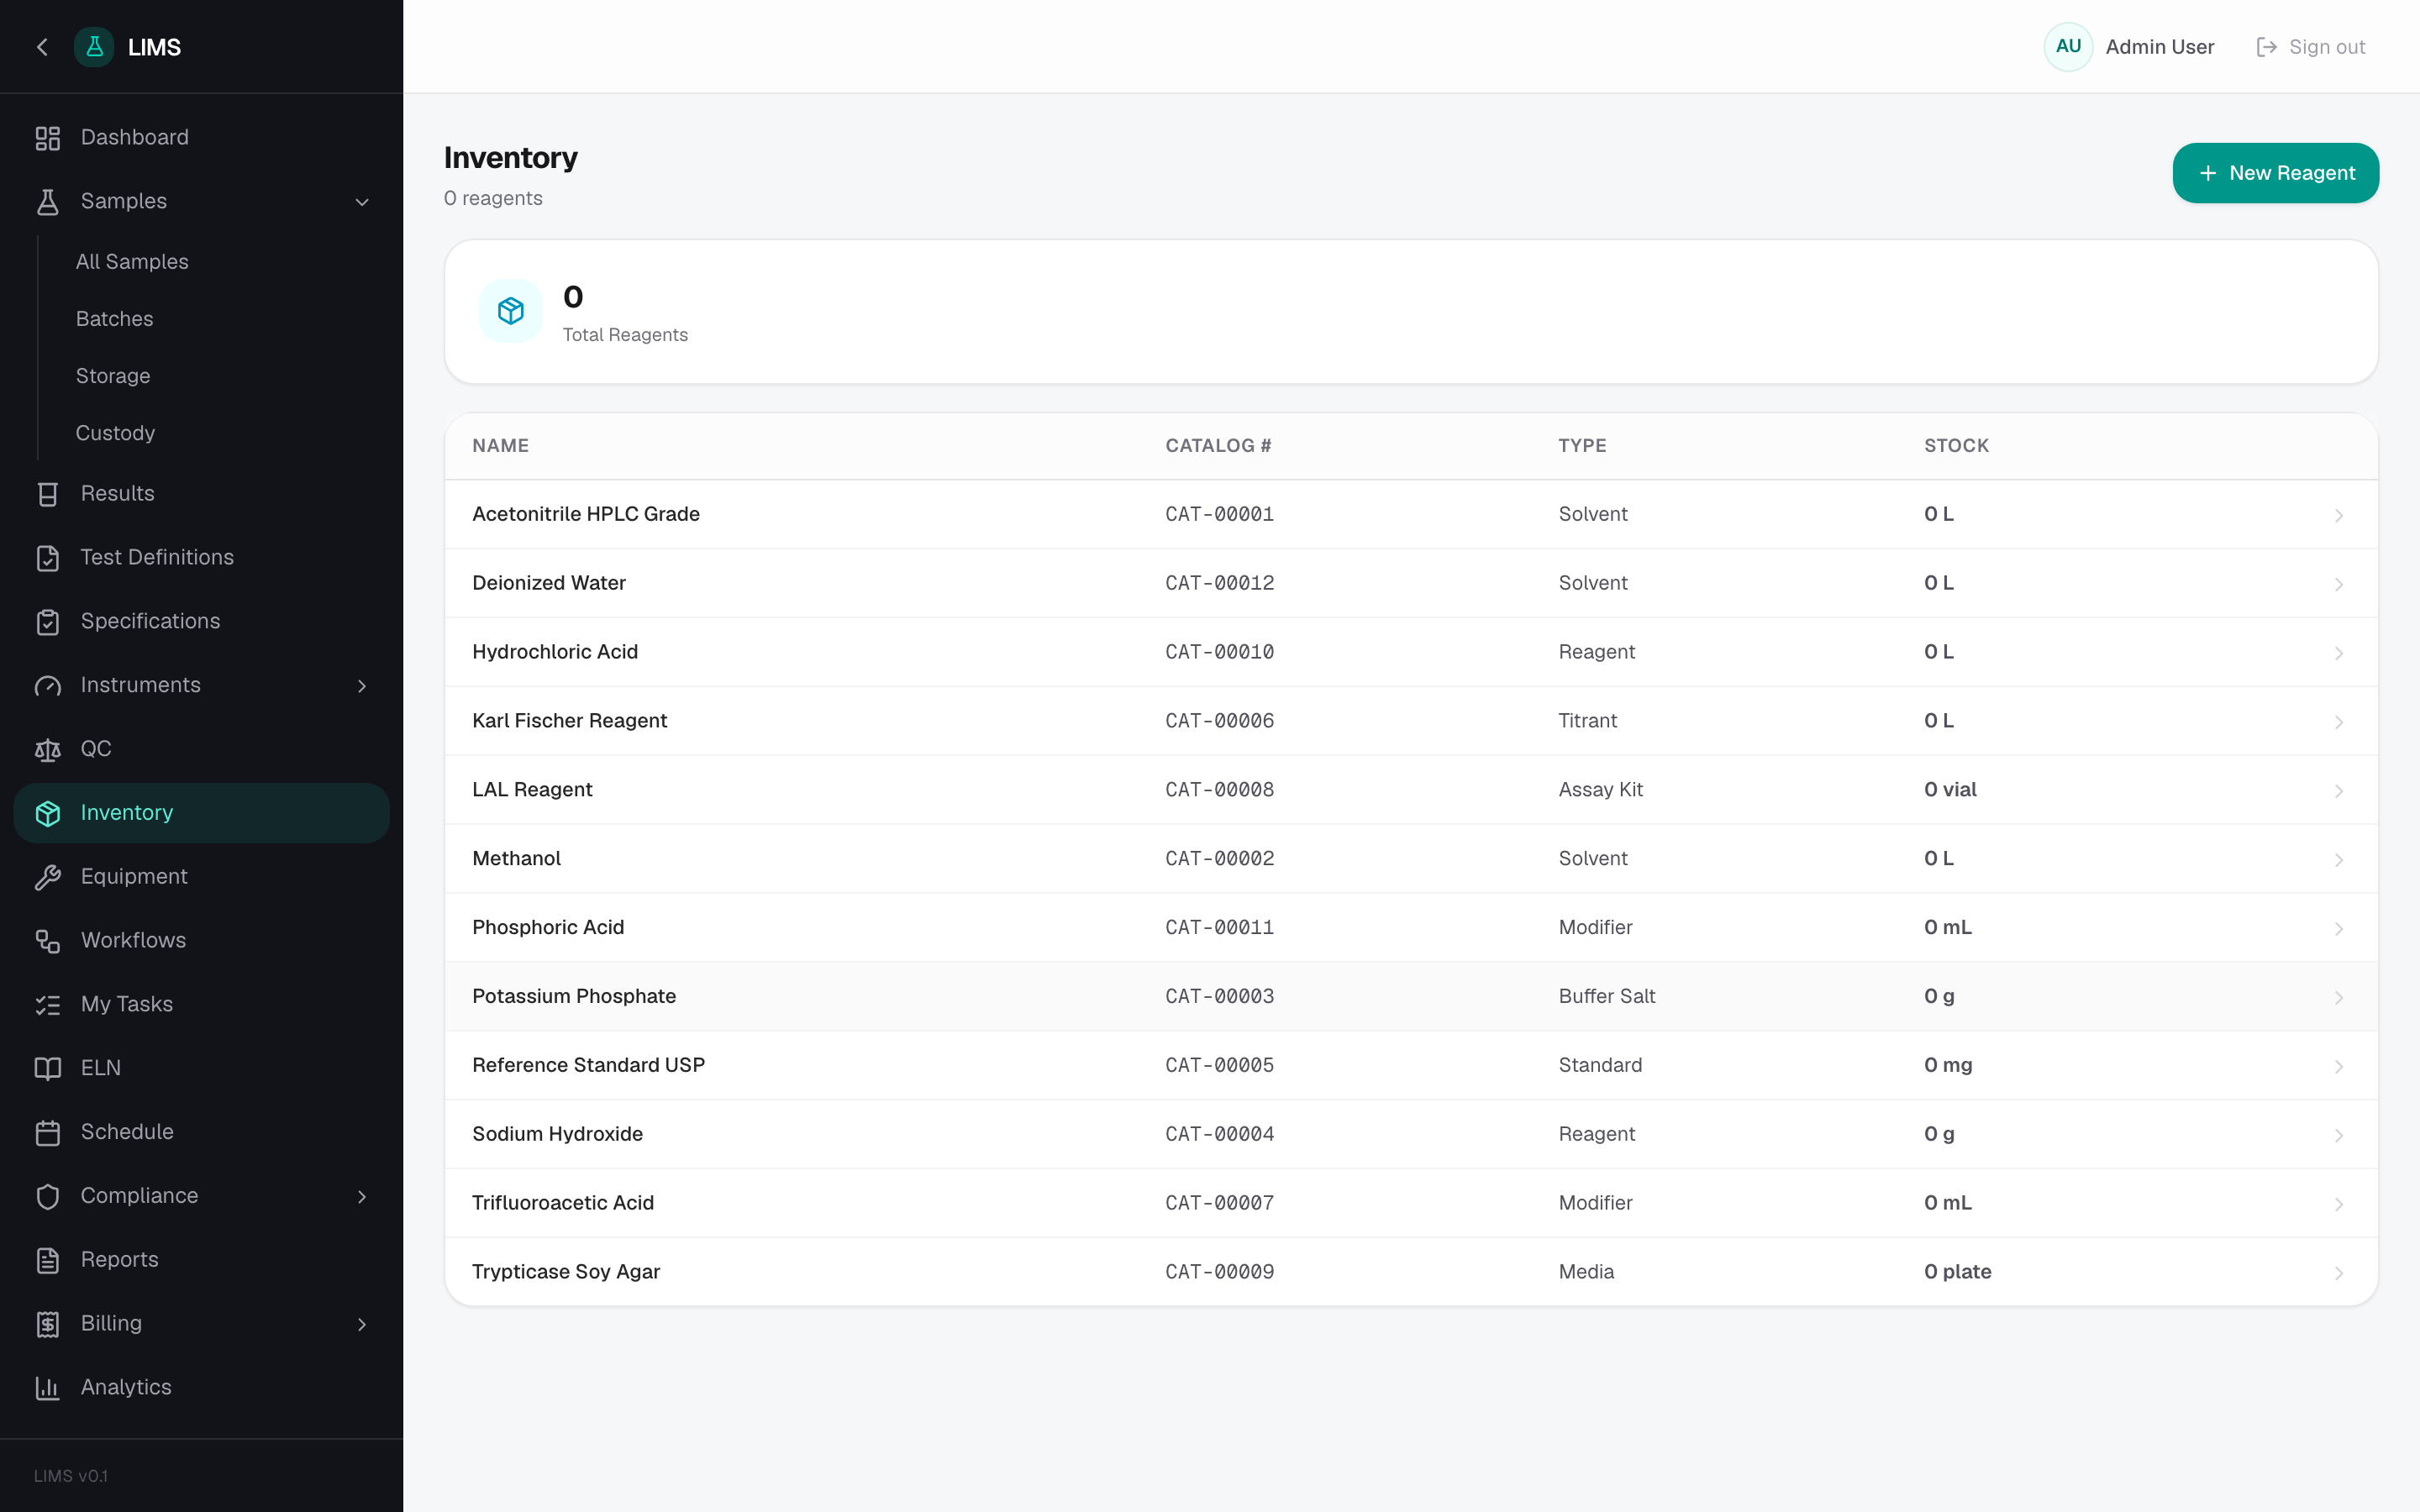
Task: Click the LIMS v0.1 version text
Action: pos(71,1477)
